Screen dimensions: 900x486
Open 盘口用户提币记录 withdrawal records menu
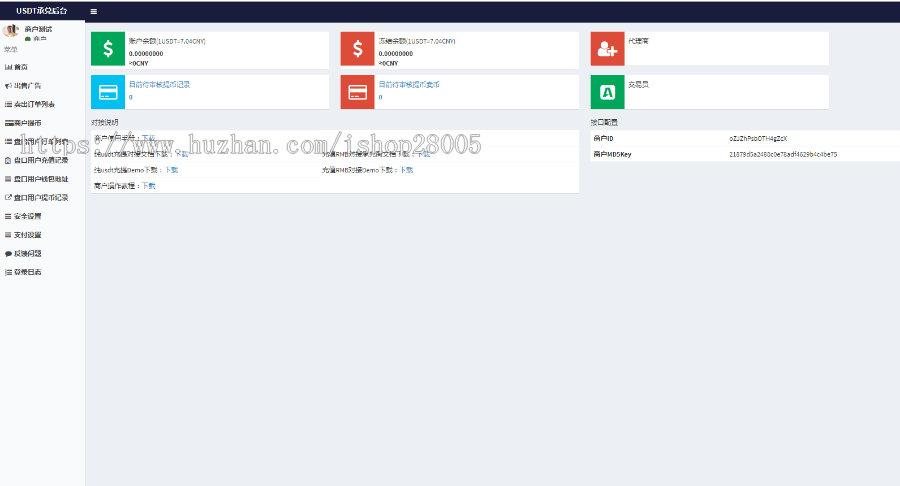[x=41, y=197]
